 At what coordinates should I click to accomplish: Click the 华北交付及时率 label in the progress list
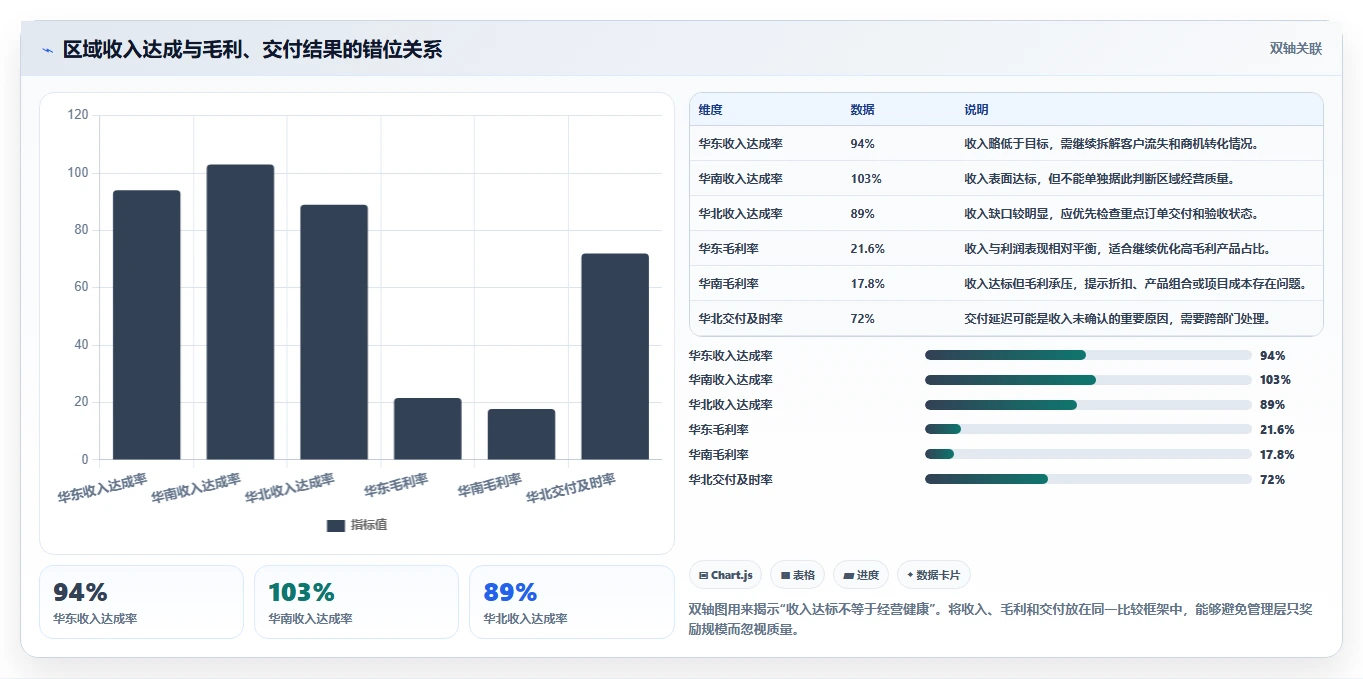tap(730, 480)
